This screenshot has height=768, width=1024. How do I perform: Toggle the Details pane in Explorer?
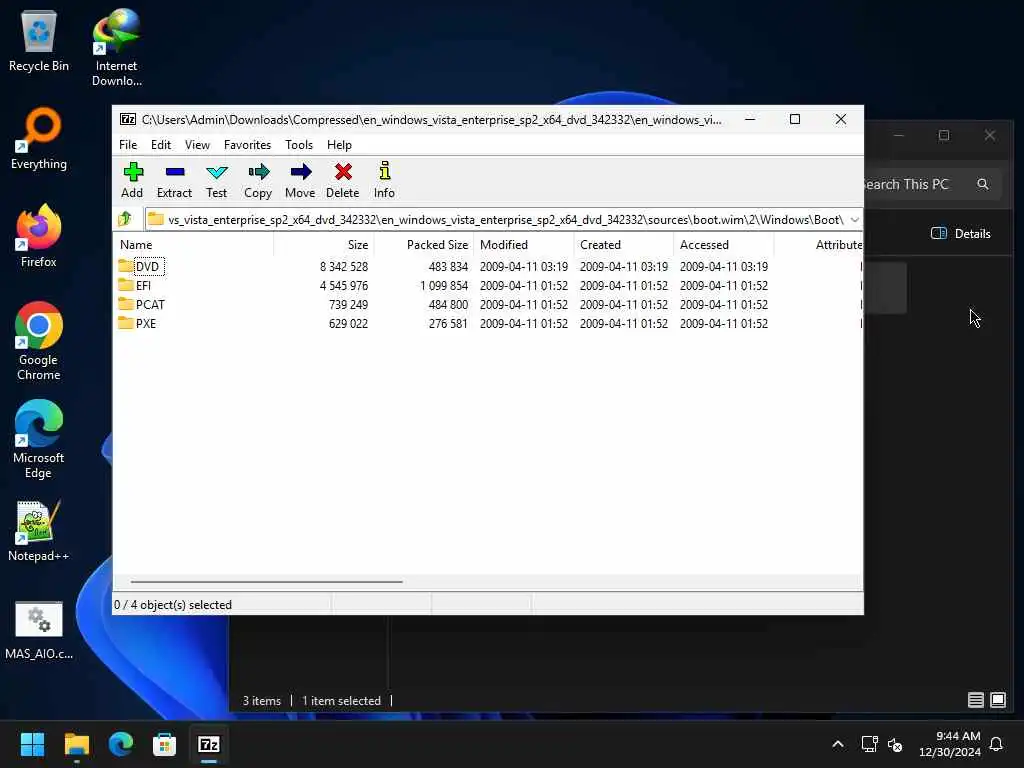pos(961,233)
